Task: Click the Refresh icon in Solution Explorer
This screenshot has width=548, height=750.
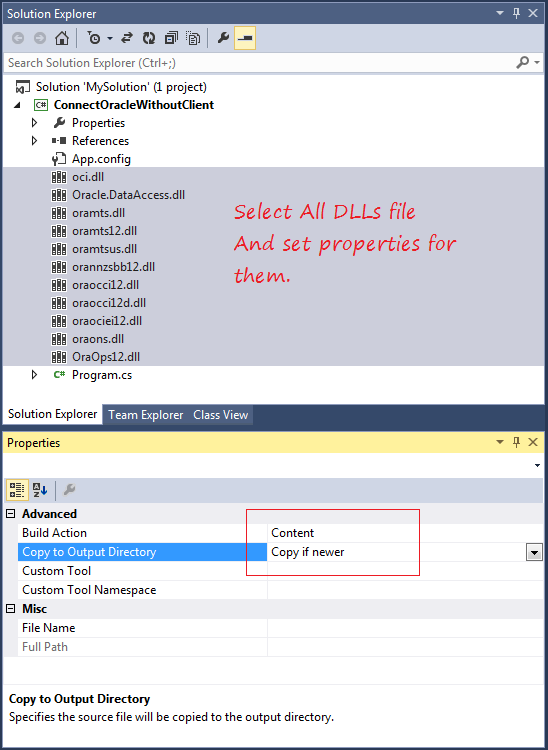Action: pos(149,38)
